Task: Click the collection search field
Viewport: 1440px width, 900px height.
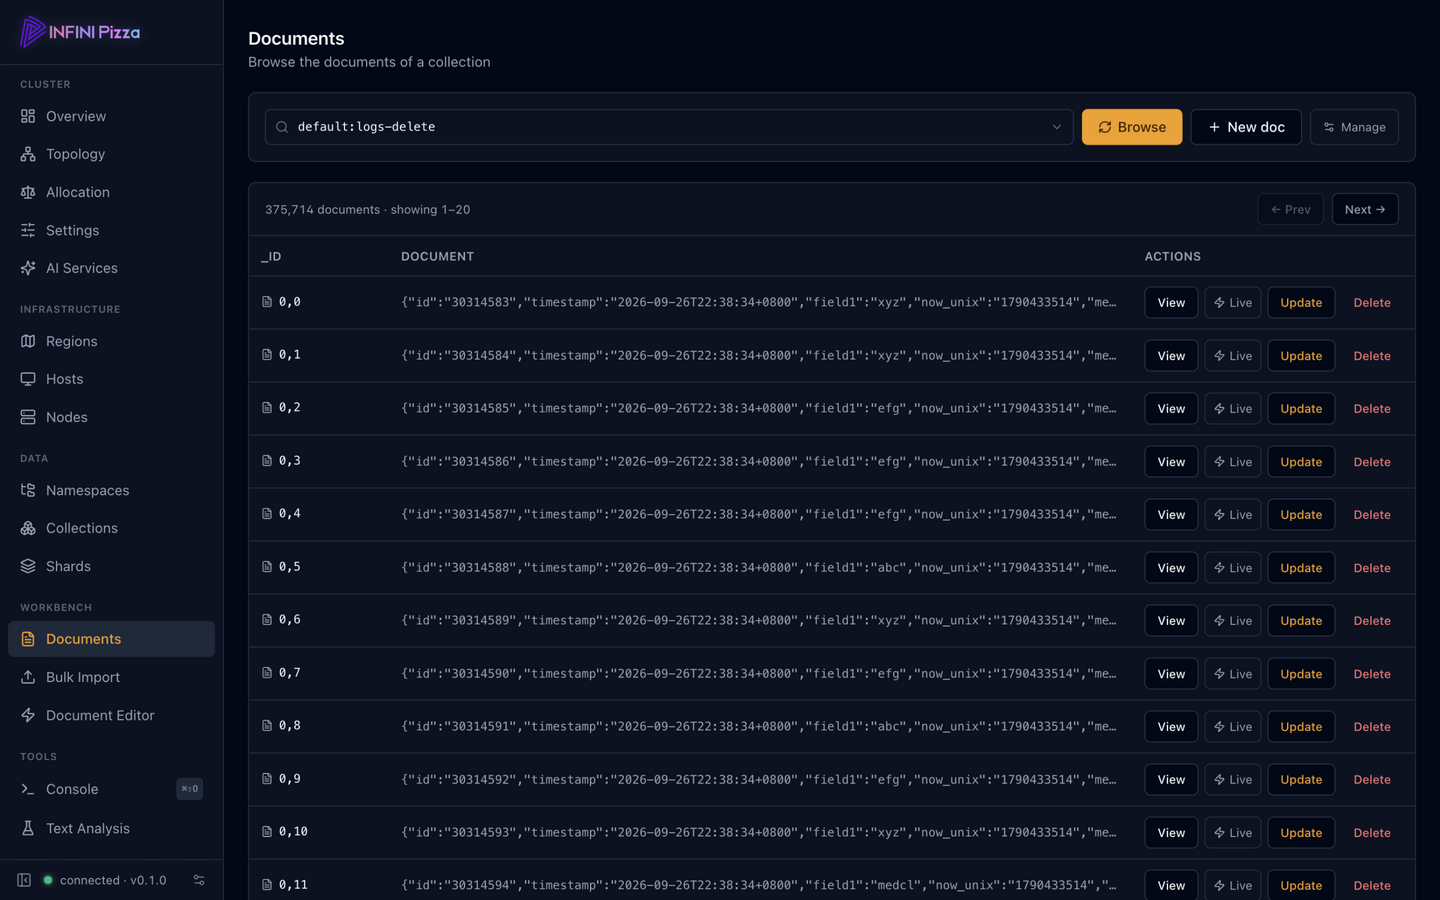Action: (669, 127)
